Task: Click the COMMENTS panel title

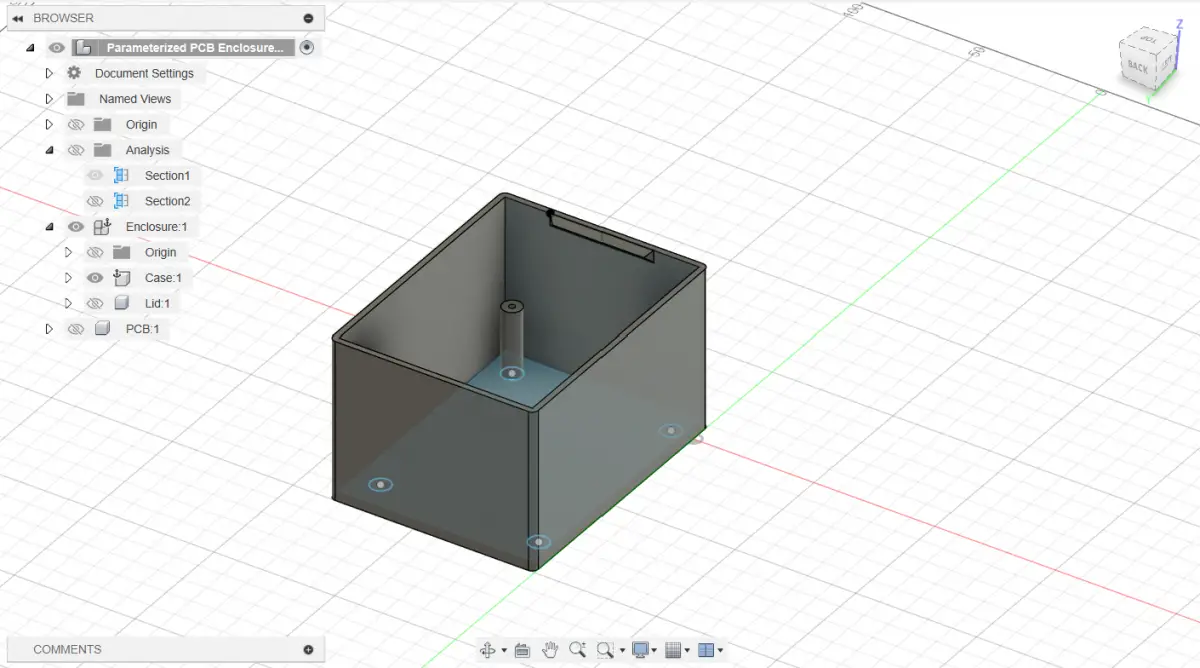Action: click(x=67, y=650)
